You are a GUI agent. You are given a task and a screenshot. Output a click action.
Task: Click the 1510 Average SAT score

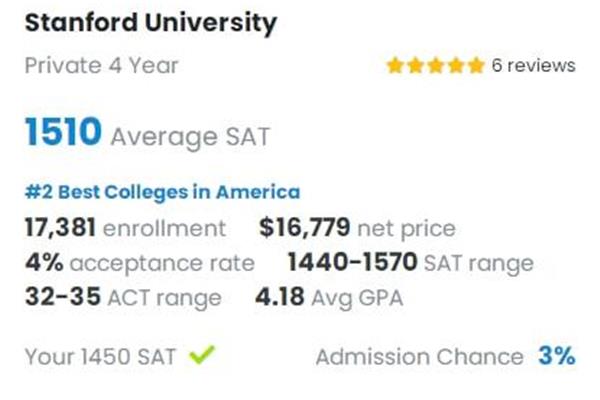point(148,133)
